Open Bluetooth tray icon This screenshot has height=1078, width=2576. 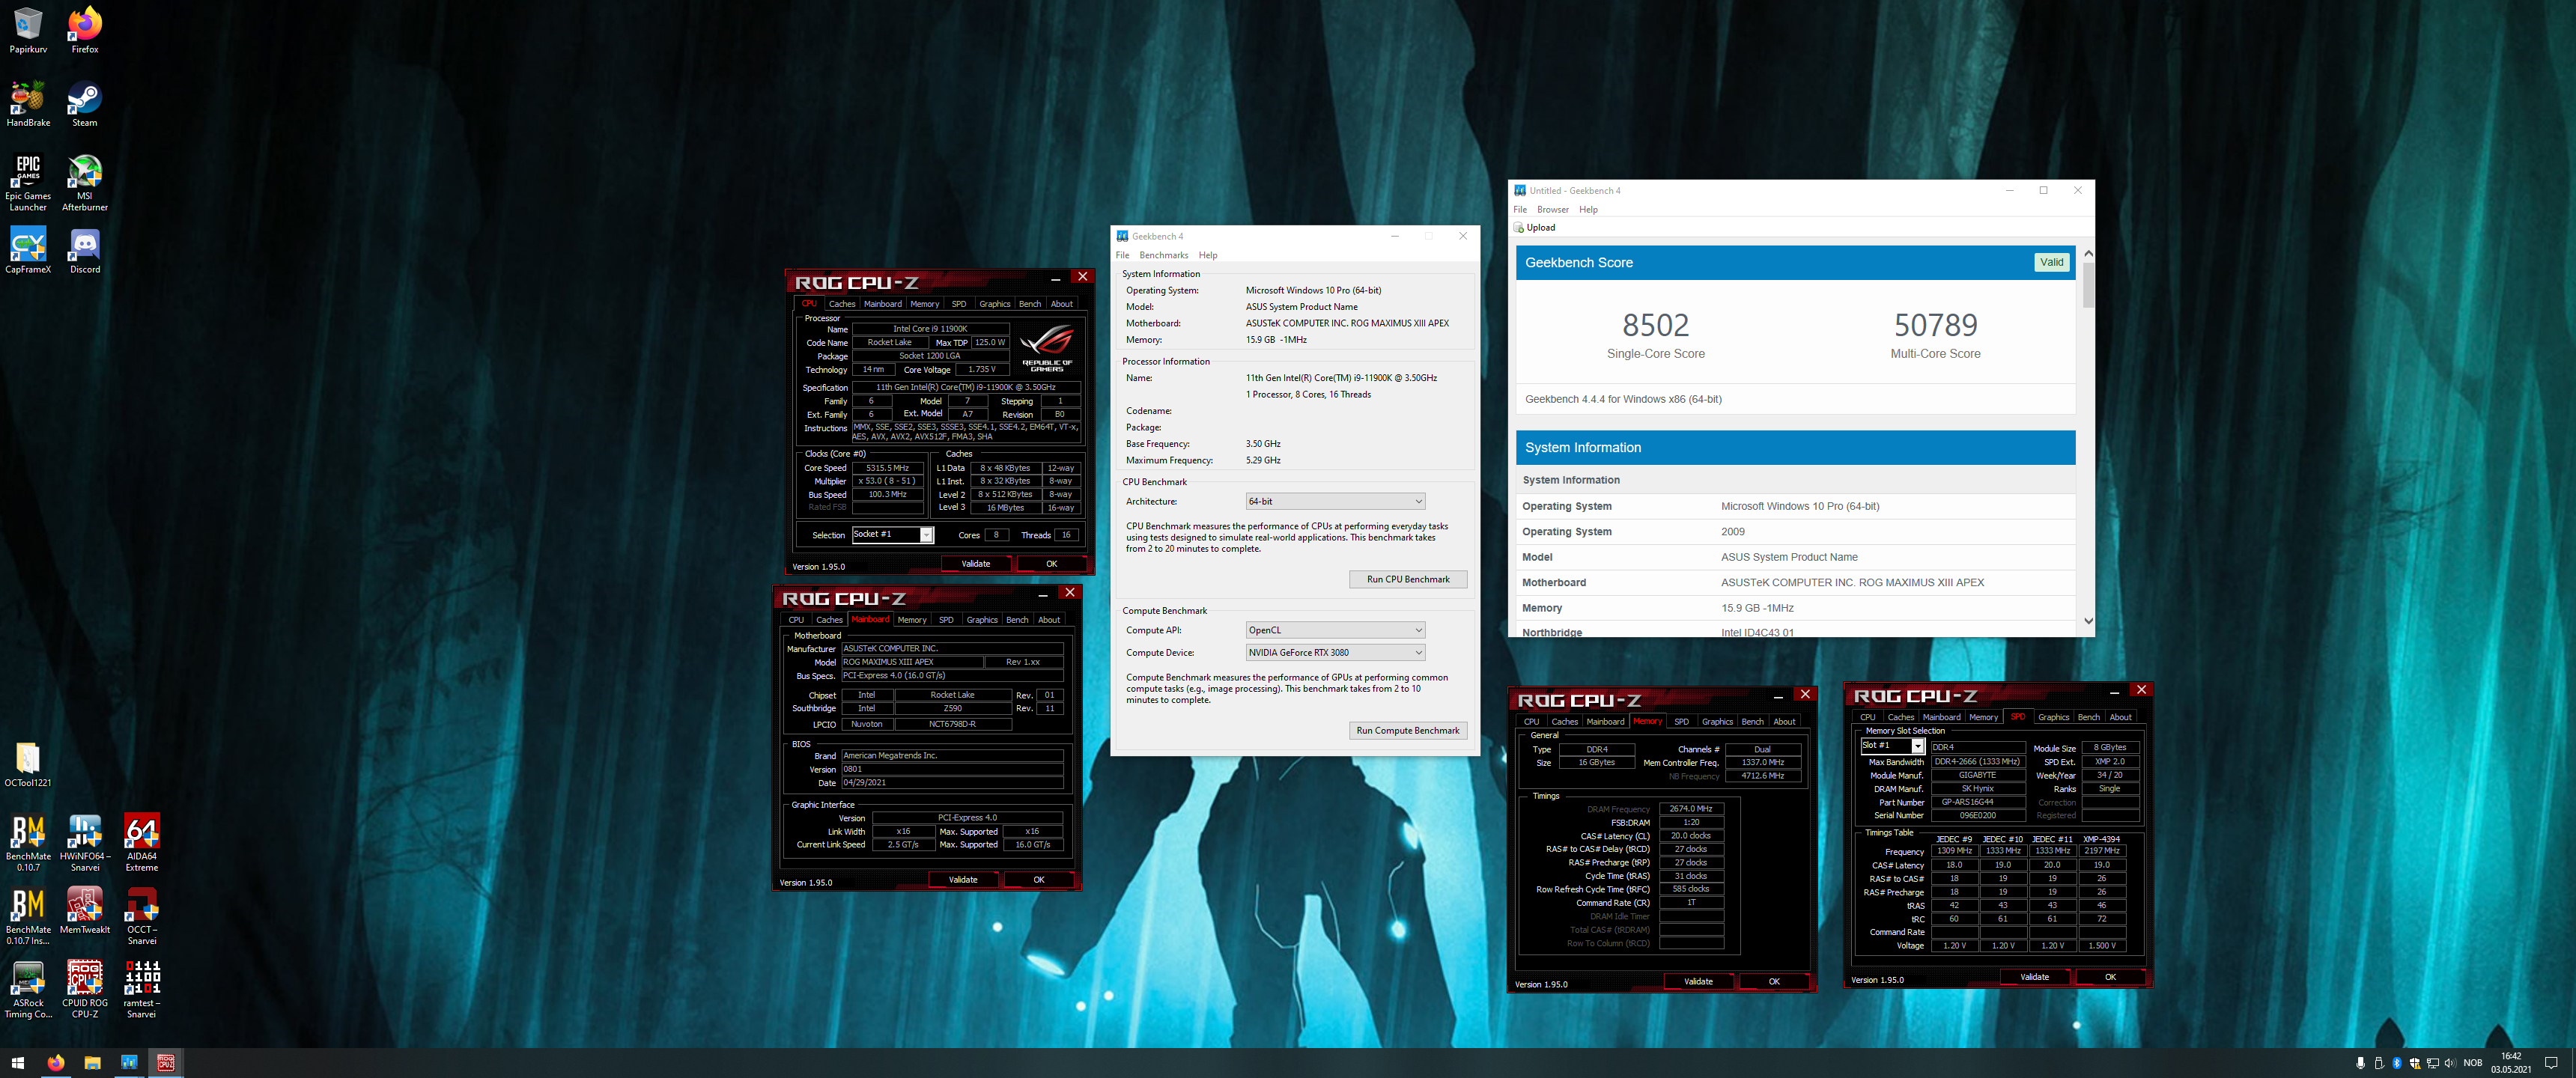(x=2397, y=1063)
